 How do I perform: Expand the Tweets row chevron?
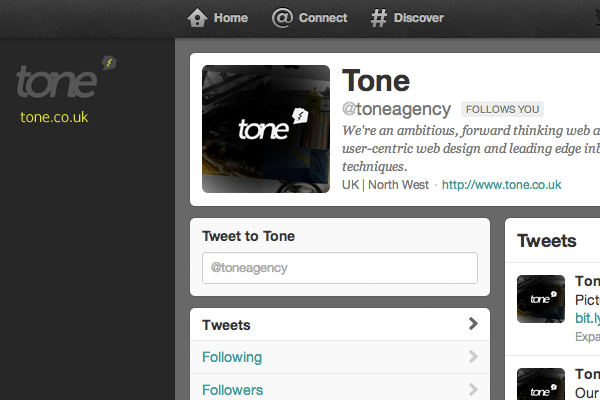[473, 324]
